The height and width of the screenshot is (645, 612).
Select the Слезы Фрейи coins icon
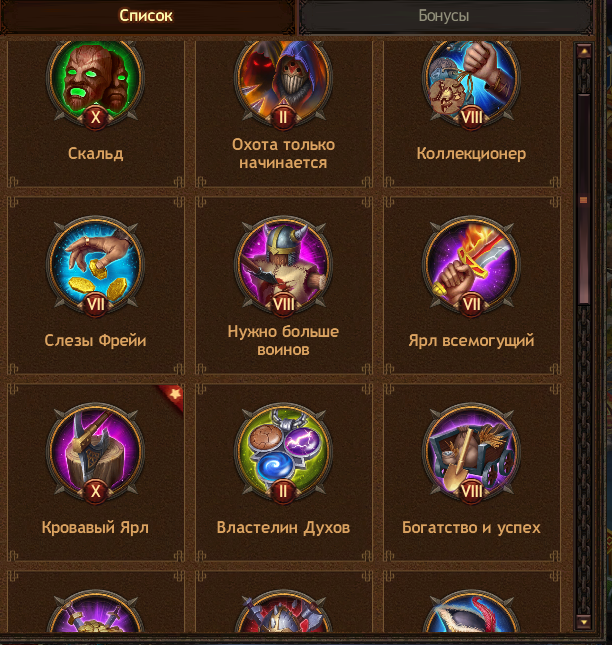[x=95, y=266]
